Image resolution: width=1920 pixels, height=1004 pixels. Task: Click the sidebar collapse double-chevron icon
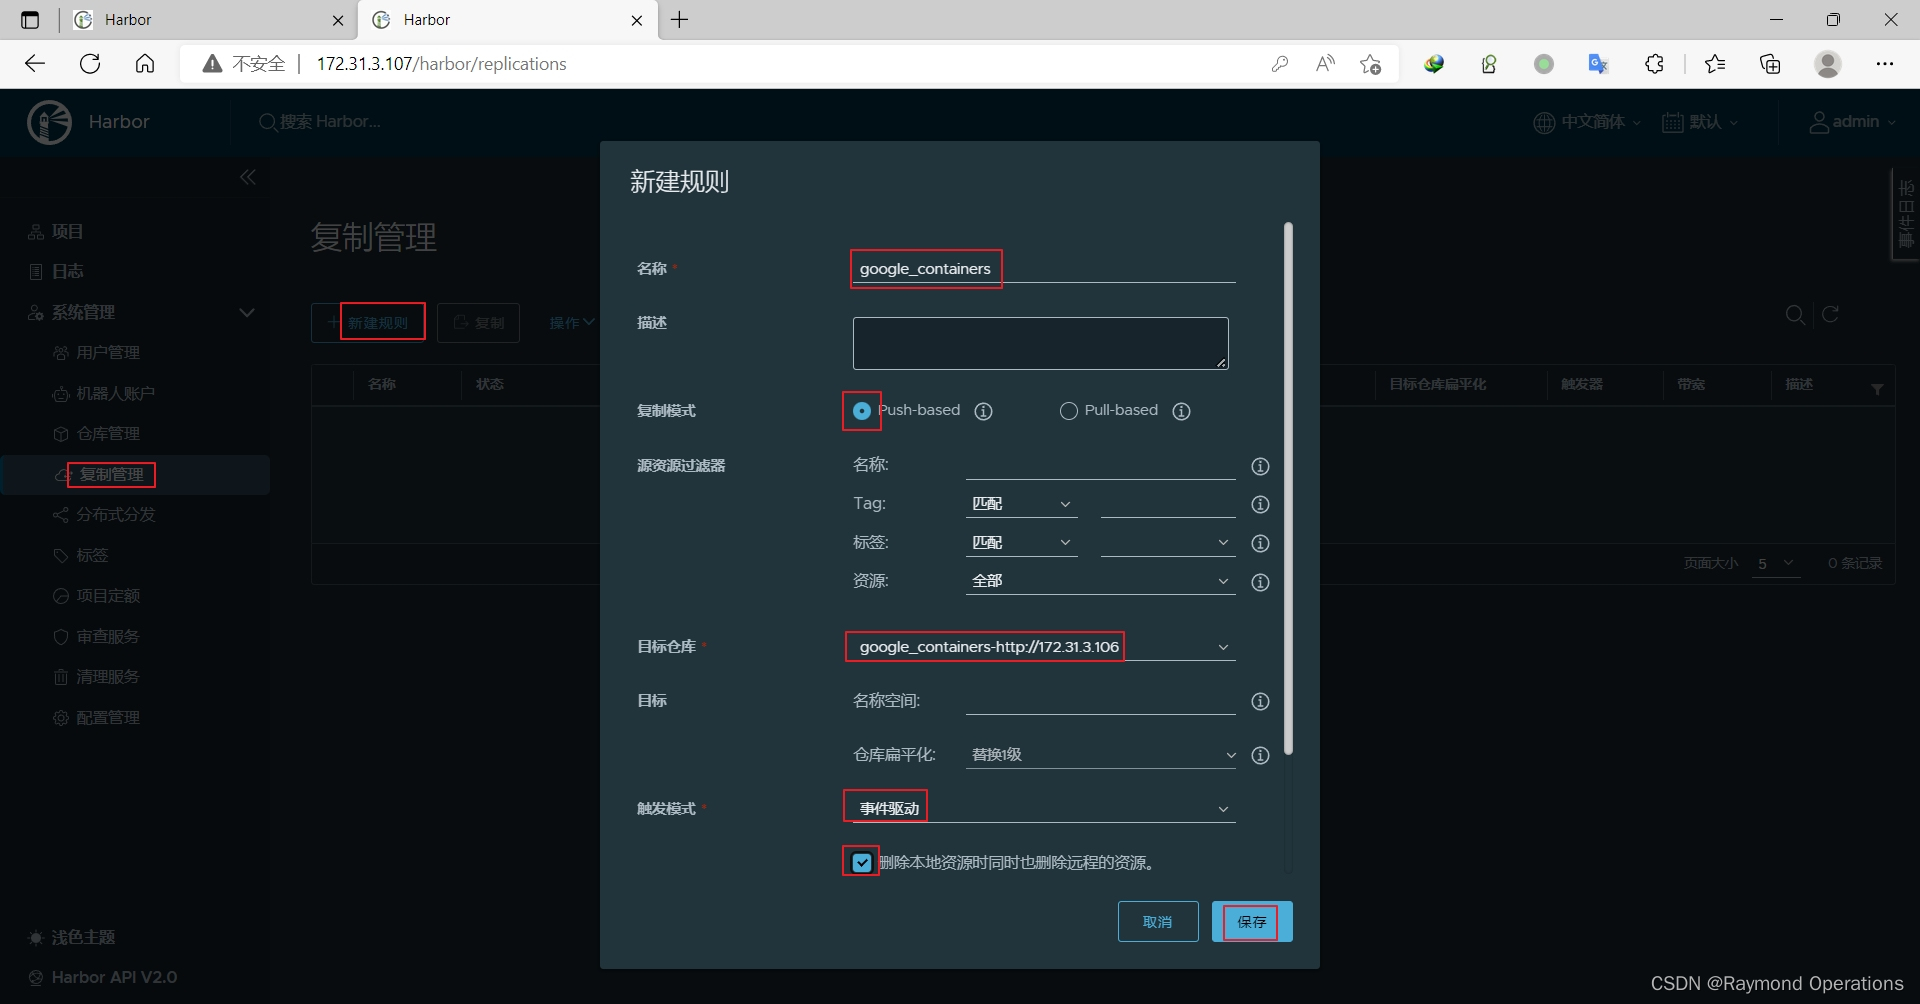[x=248, y=177]
